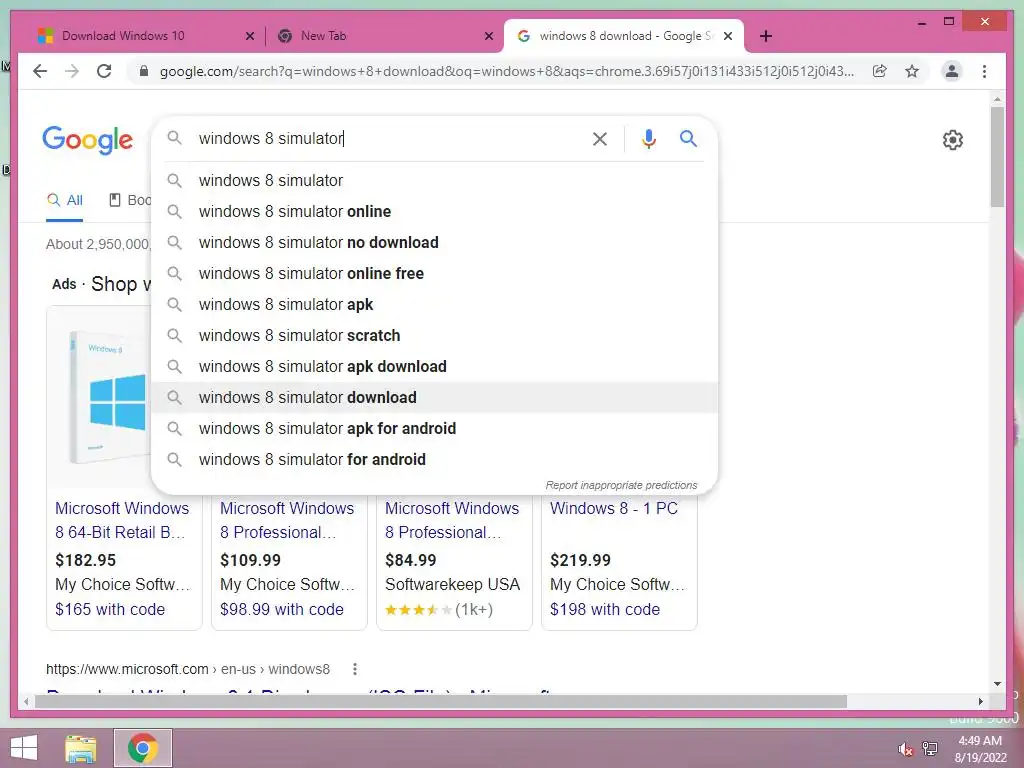Image resolution: width=1024 pixels, height=768 pixels.
Task: Open 'Windows 8 - 1 PC' ad link
Action: tap(614, 508)
